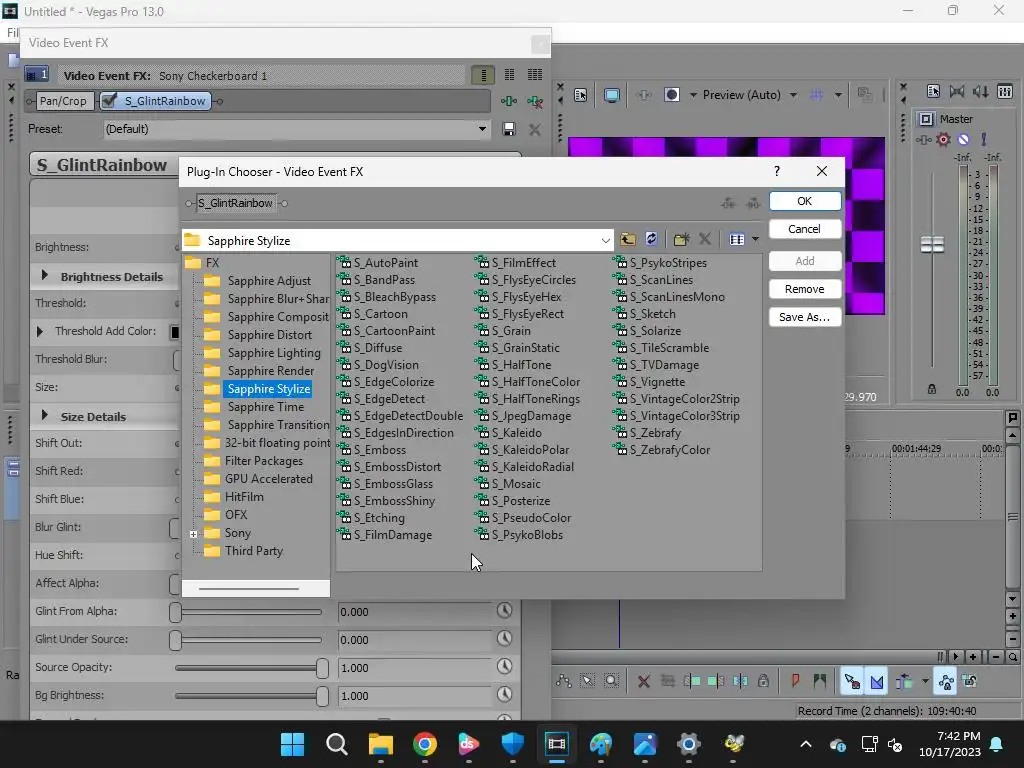Create new folder in plug-in chooser
This screenshot has width=1024, height=768.
tap(681, 240)
